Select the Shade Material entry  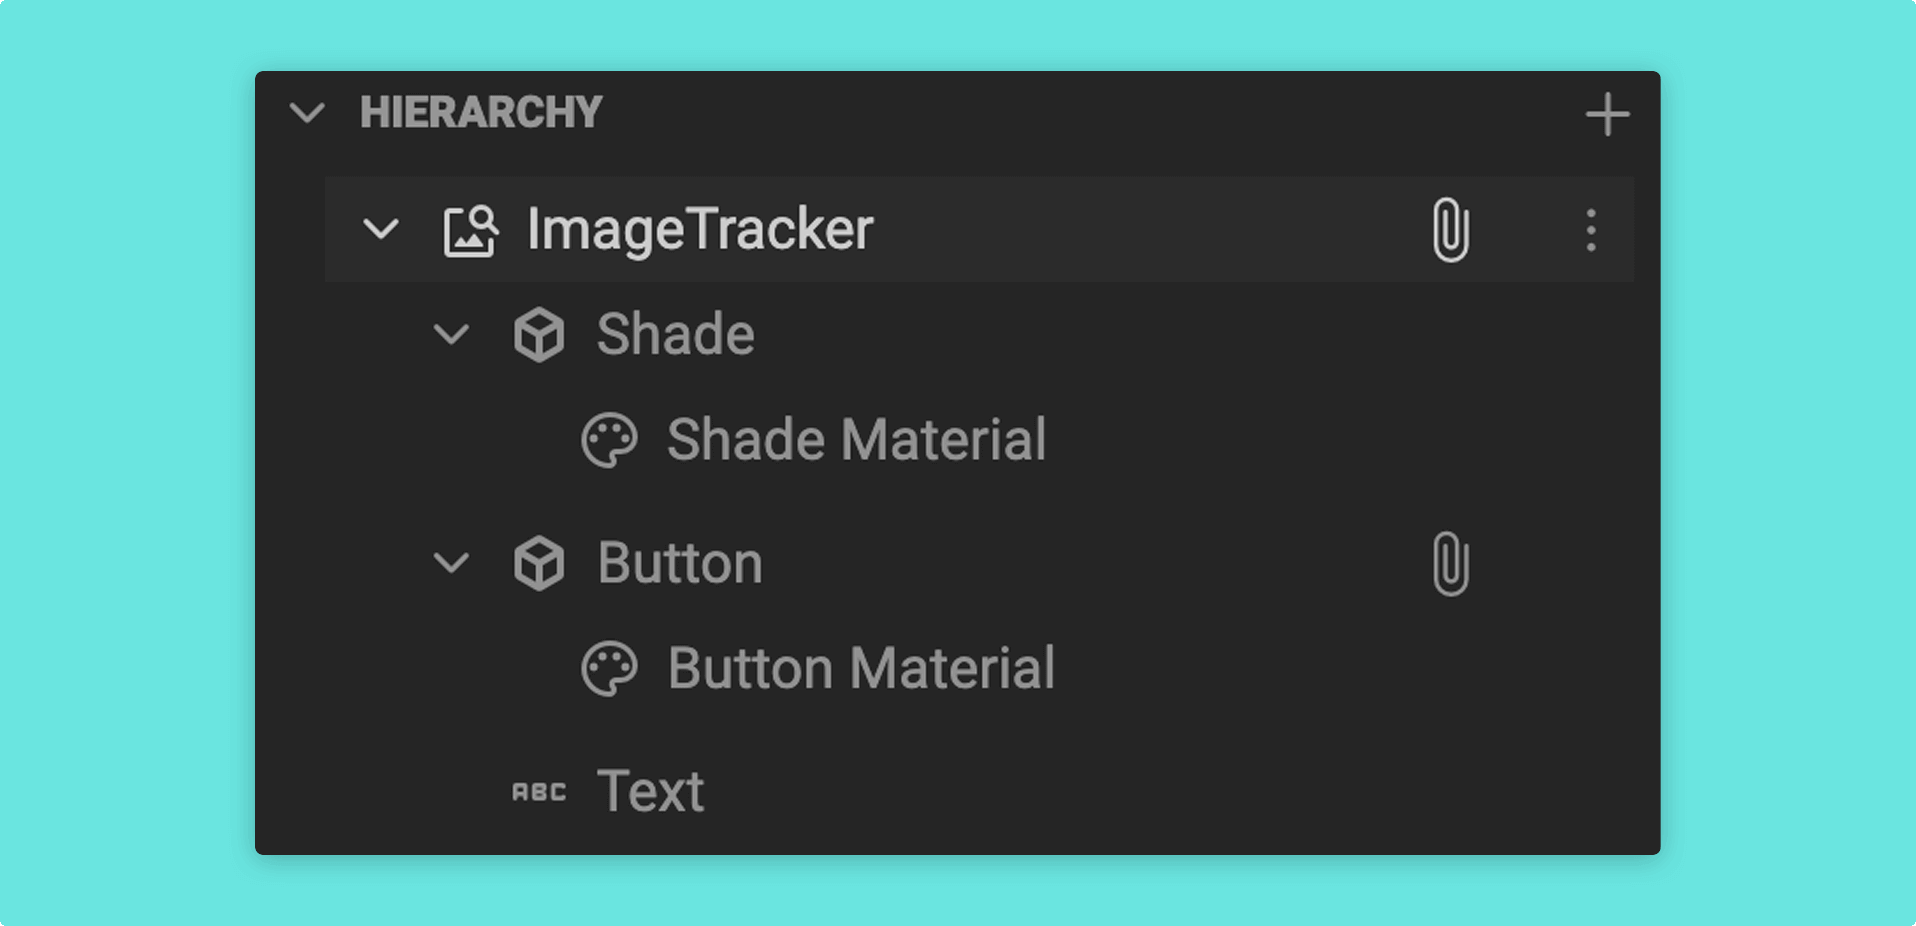pos(856,440)
